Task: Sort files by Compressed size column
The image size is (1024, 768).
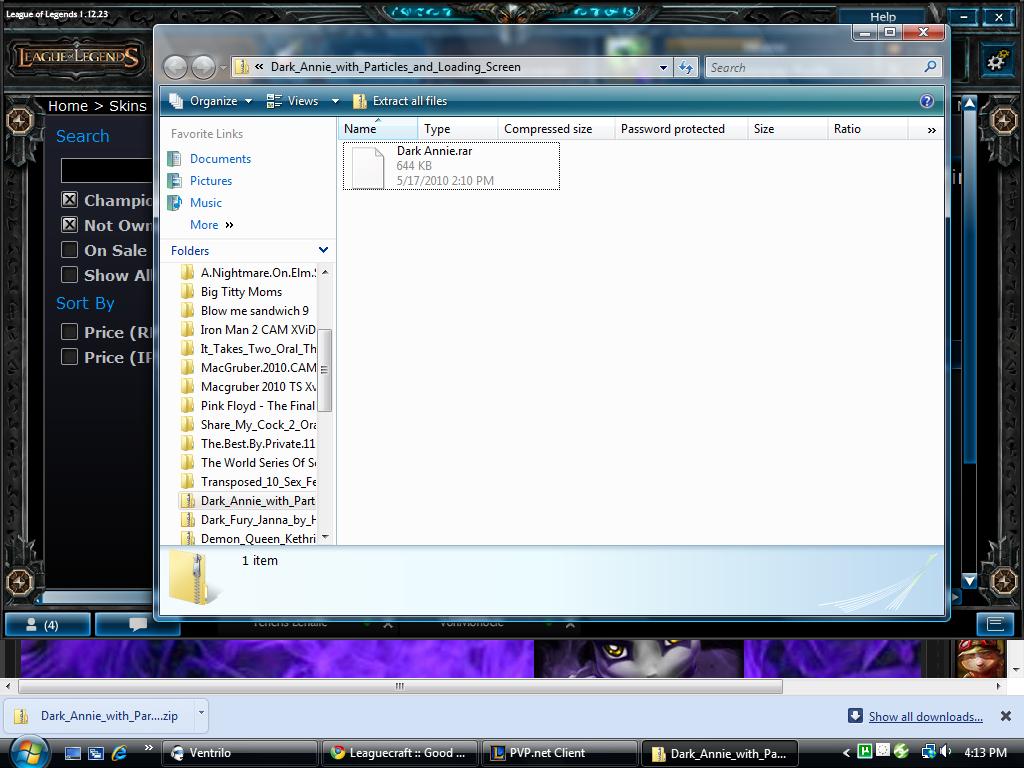Action: 548,129
